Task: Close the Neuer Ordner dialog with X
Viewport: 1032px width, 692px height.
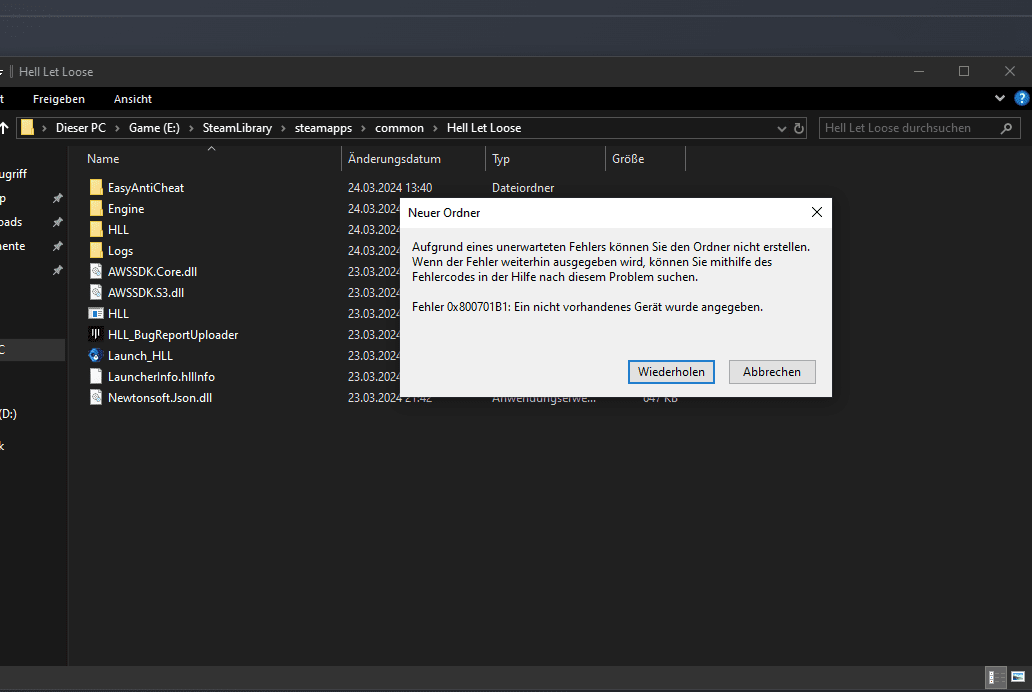Action: (817, 212)
